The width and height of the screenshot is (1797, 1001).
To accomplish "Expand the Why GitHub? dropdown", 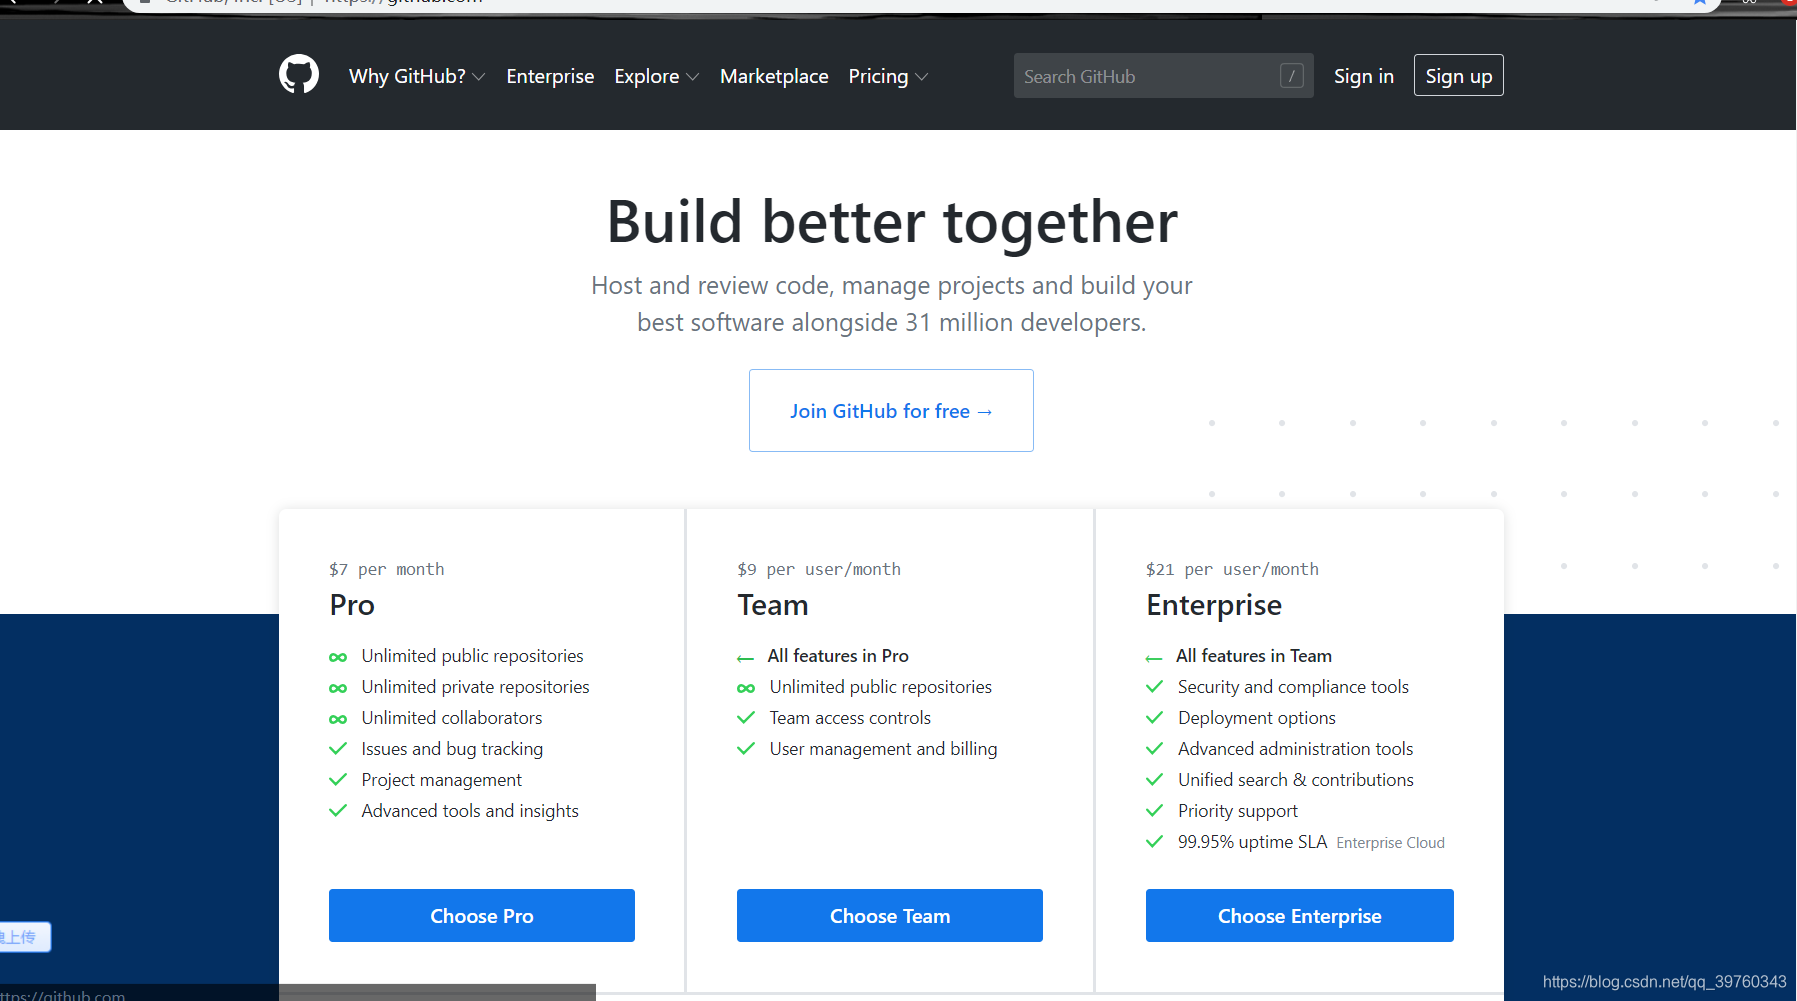I will (x=417, y=76).
